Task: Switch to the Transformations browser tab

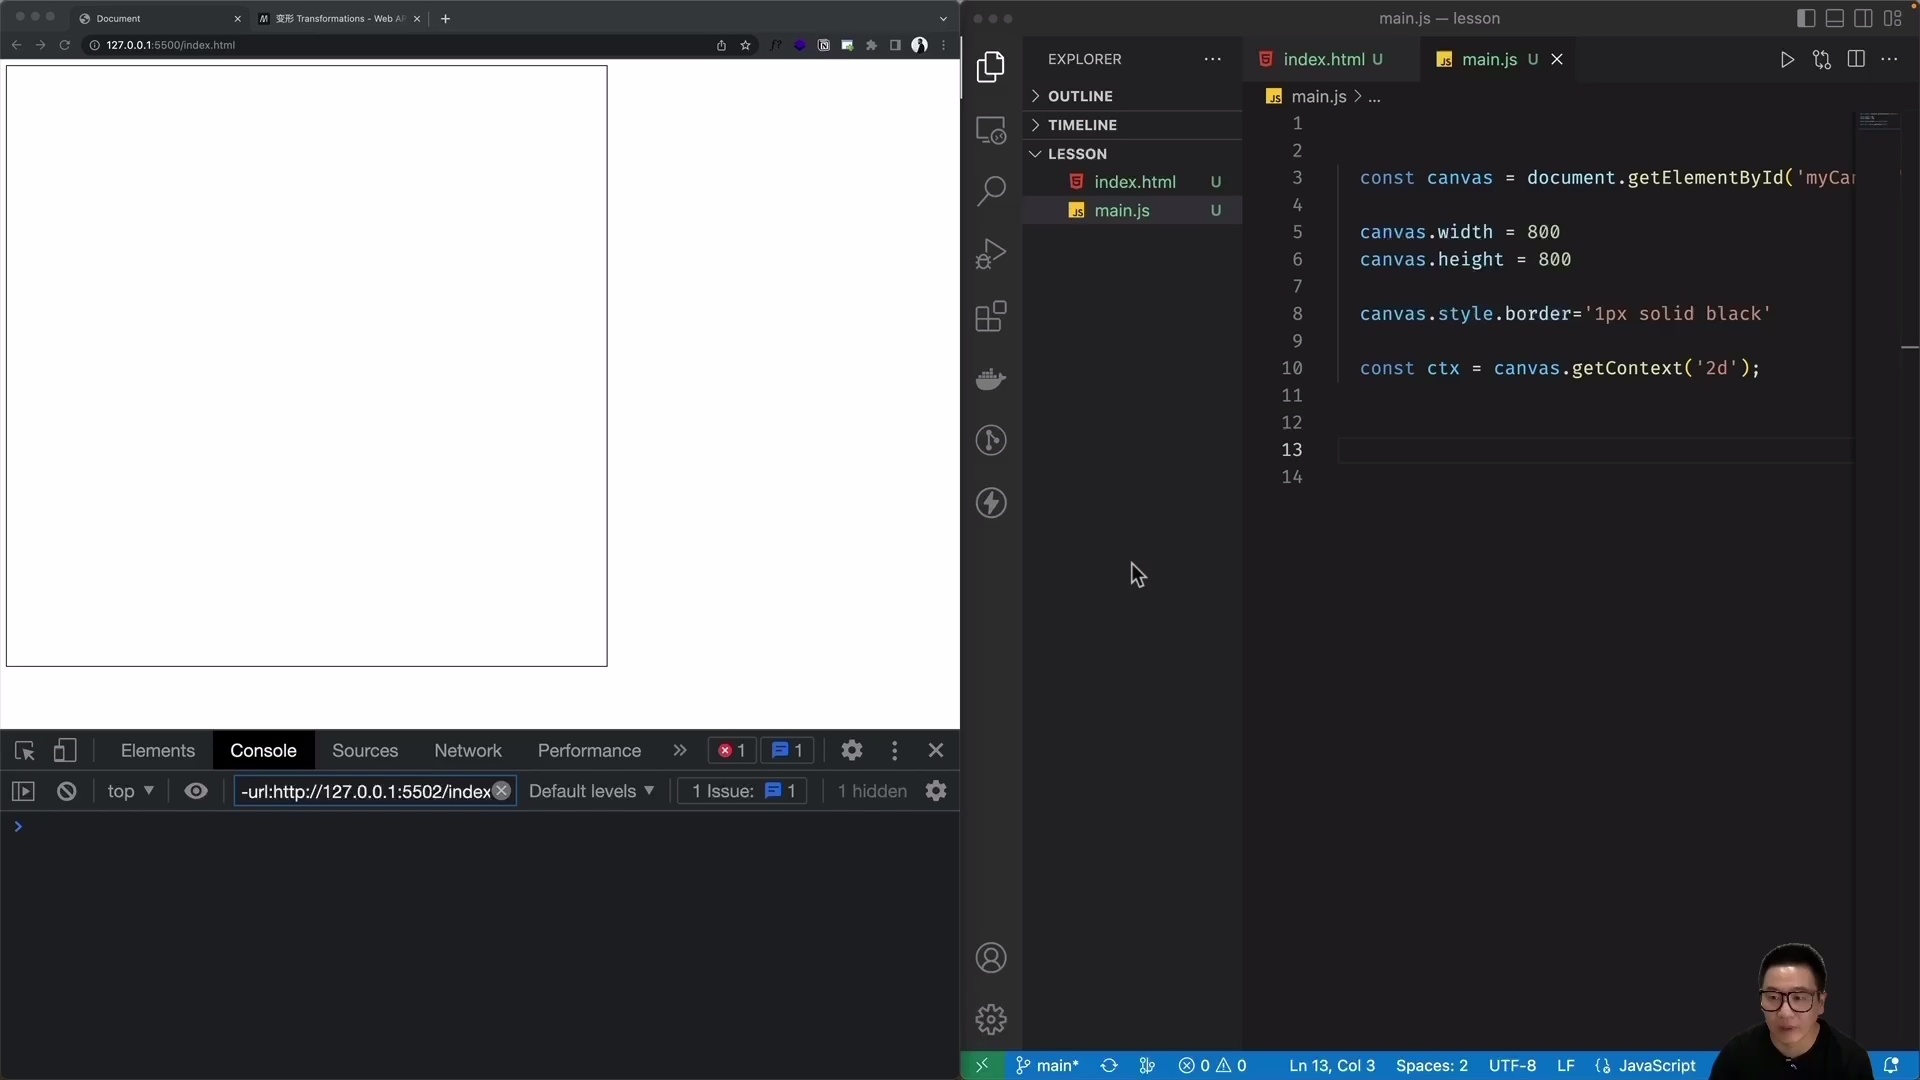Action: click(338, 18)
